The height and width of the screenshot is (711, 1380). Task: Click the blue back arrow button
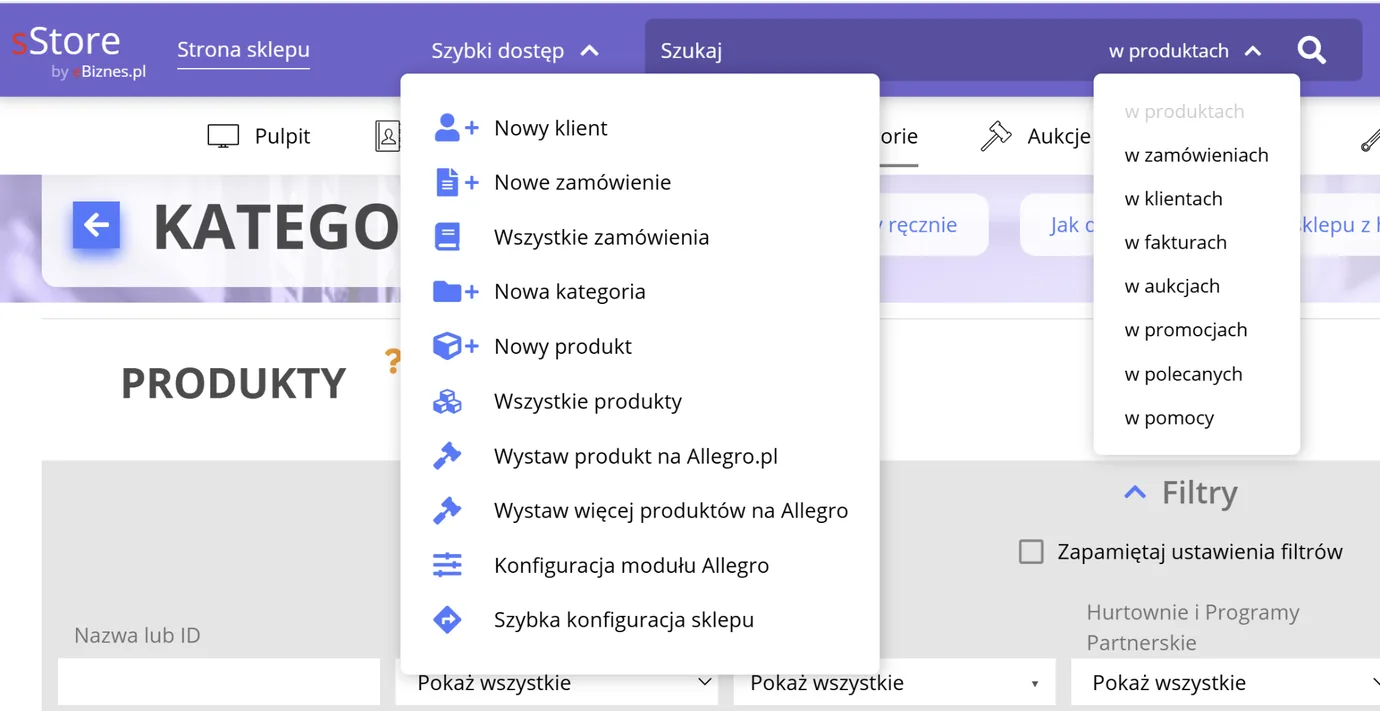pos(96,225)
